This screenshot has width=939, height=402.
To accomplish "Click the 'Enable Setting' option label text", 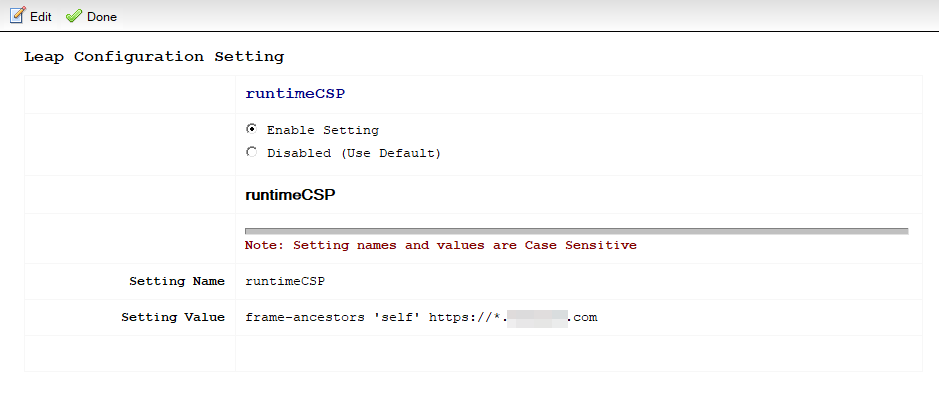I will click(x=322, y=130).
